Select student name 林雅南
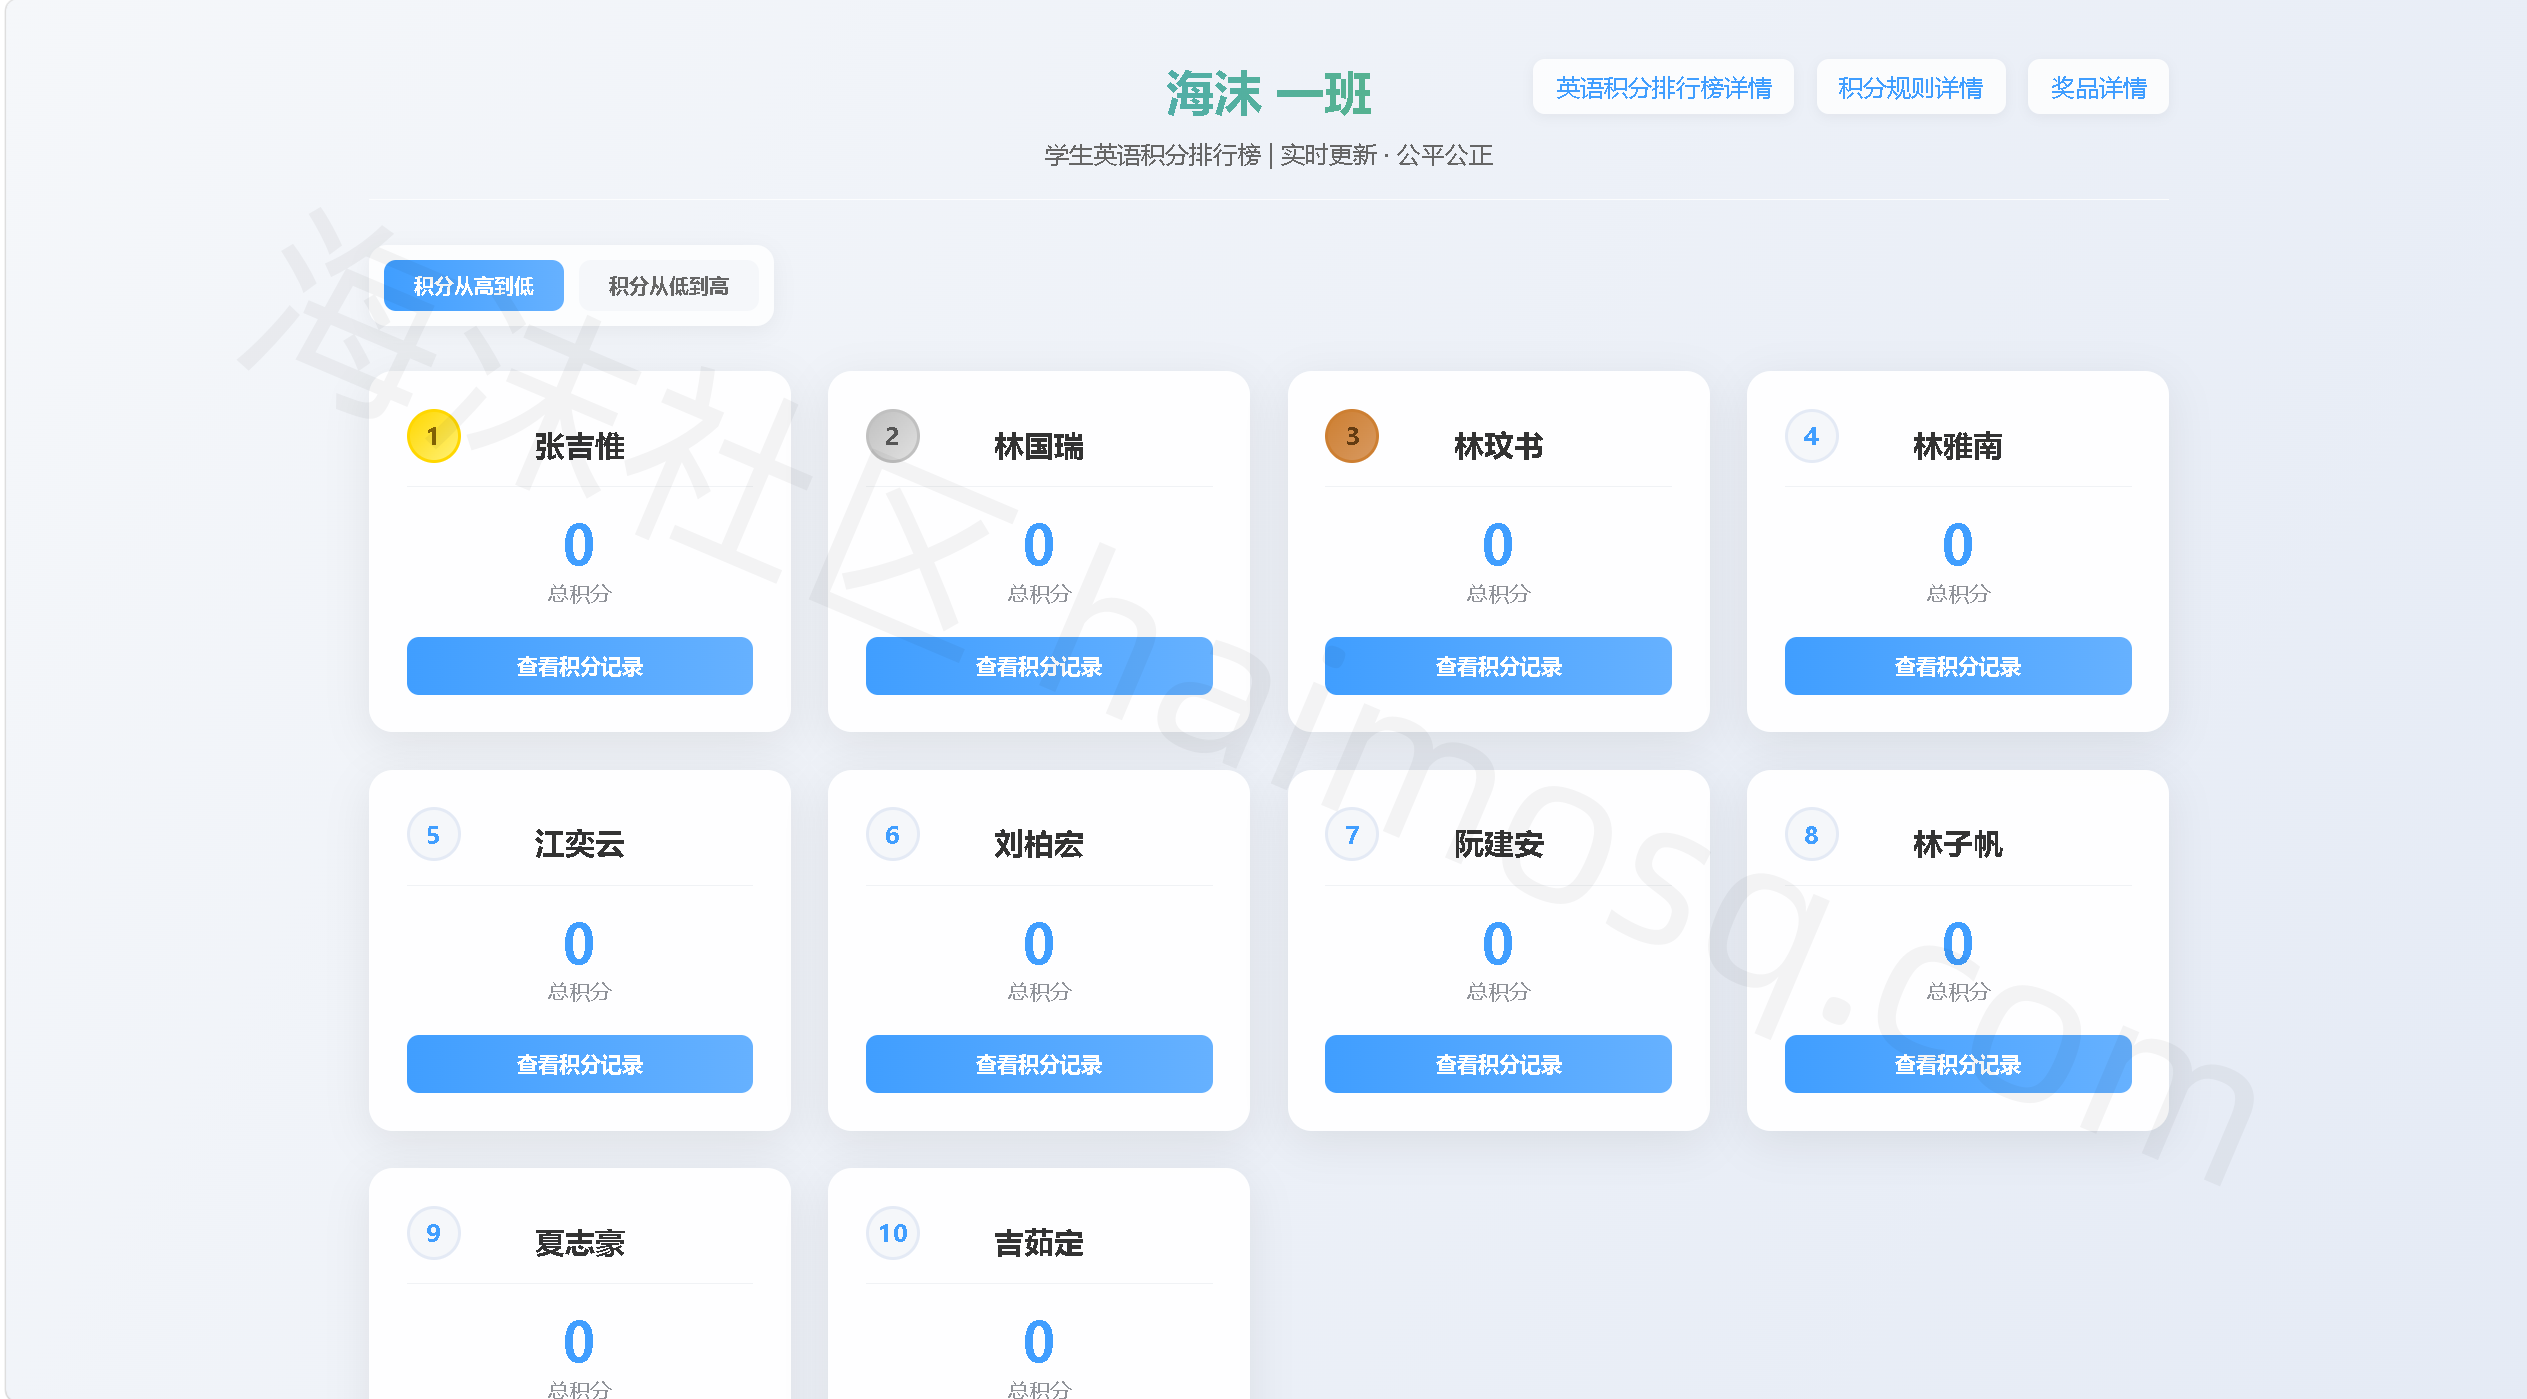This screenshot has height=1399, width=2527. (x=1958, y=446)
